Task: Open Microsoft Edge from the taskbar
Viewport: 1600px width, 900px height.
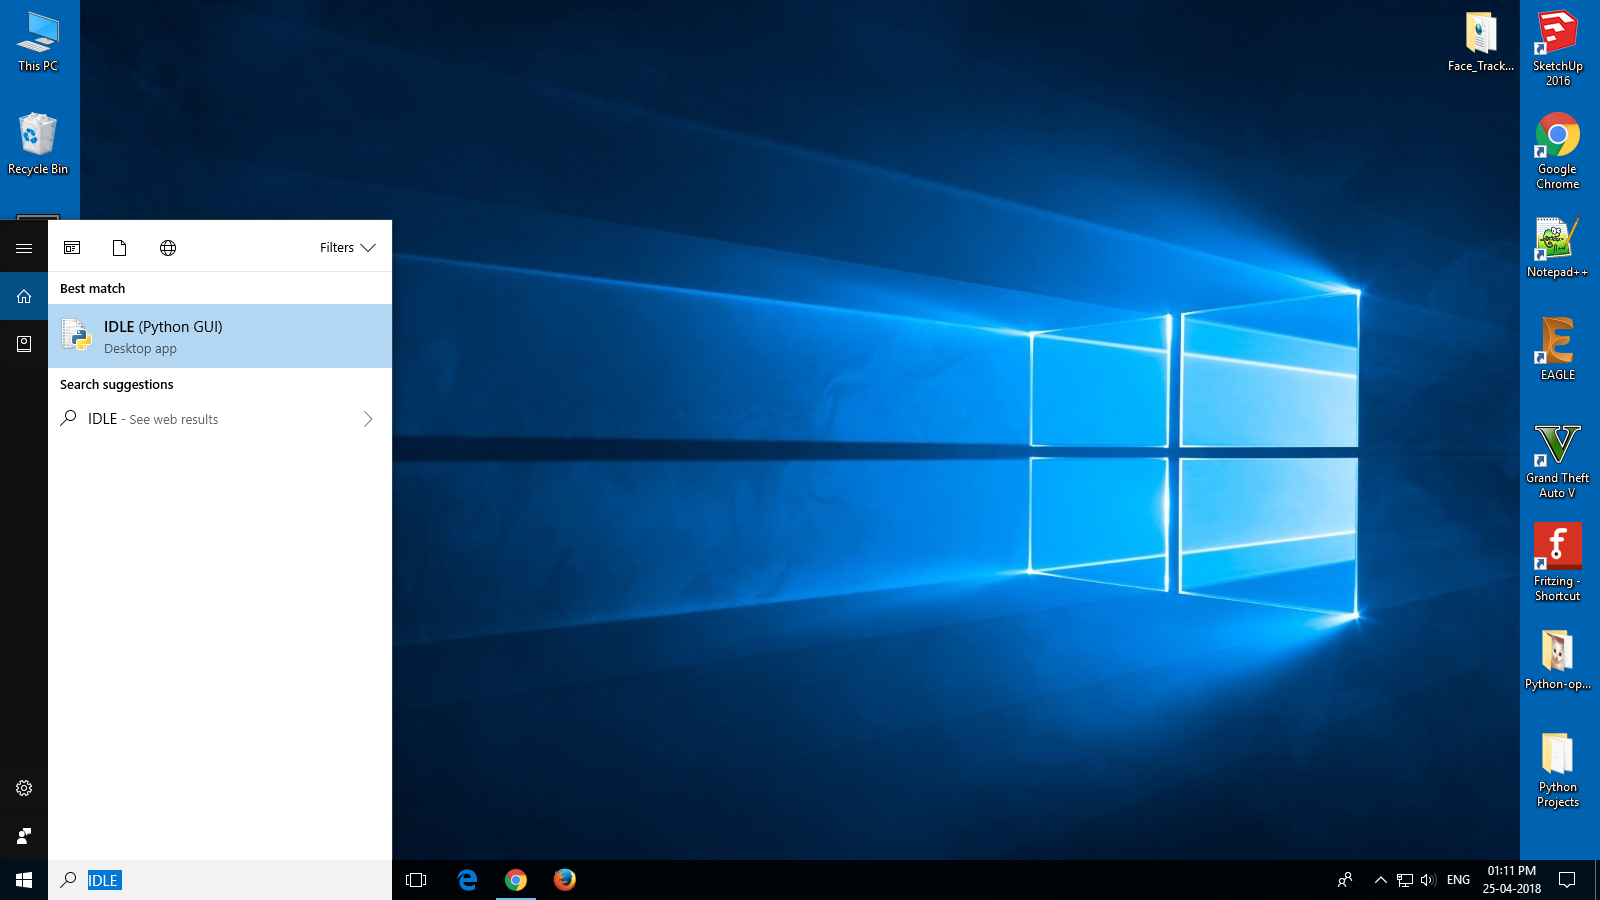Action: (467, 880)
